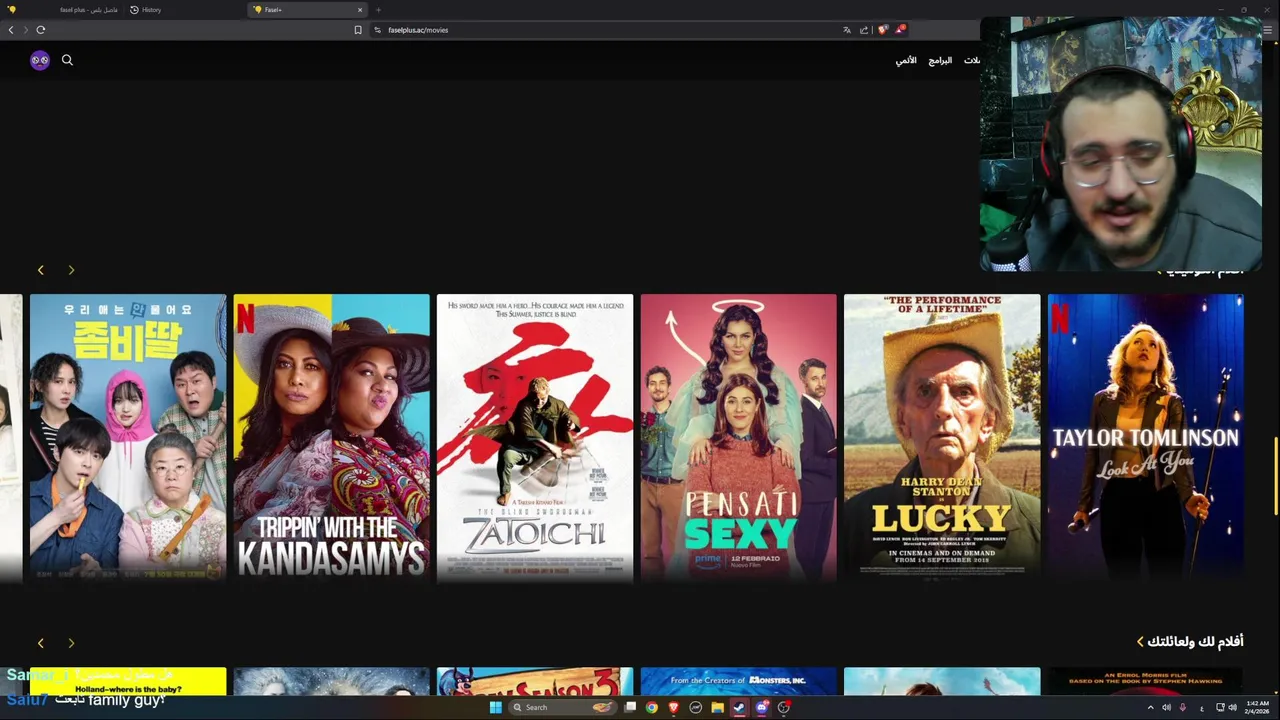Open File Explorer from the taskbar
1280x720 pixels.
click(x=718, y=707)
